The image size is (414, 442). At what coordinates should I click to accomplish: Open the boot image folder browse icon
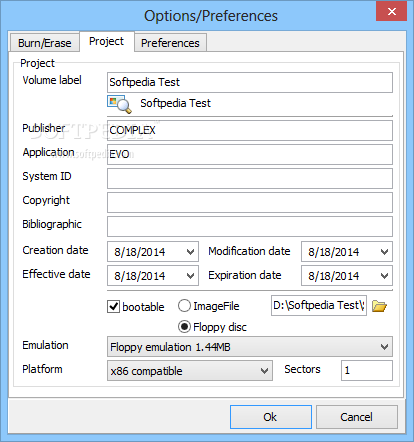(379, 306)
